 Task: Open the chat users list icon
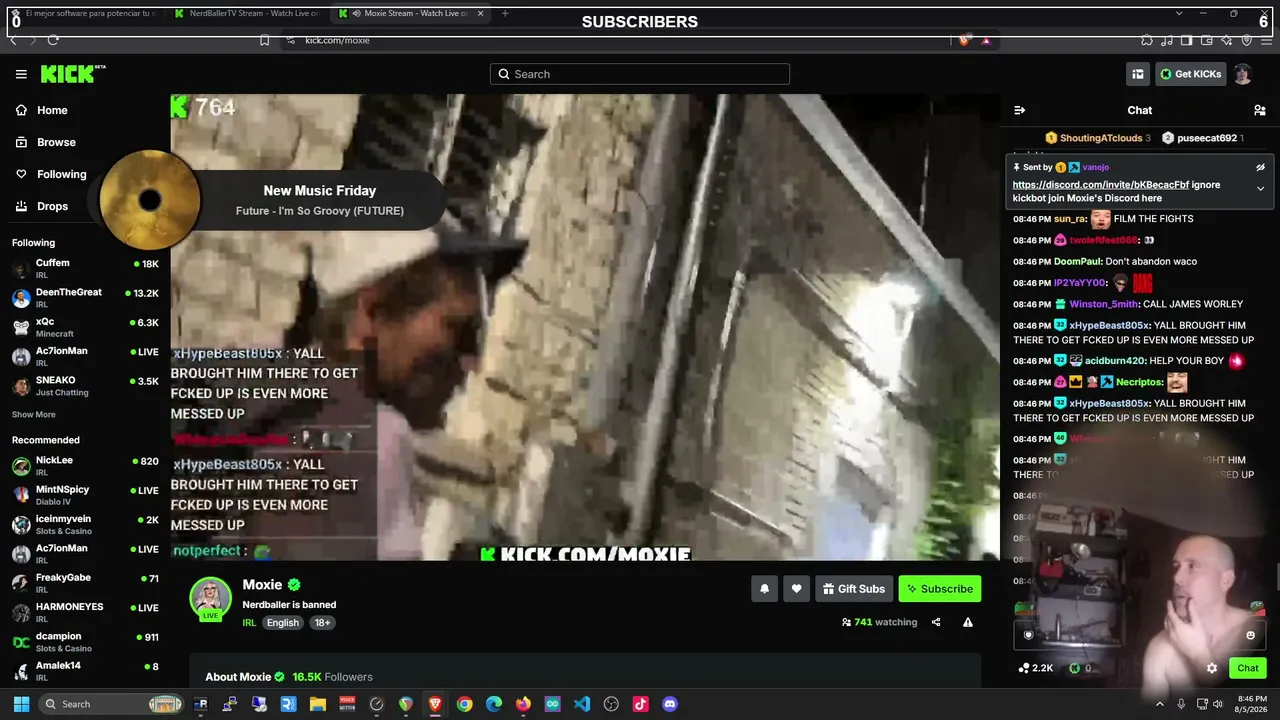[x=1260, y=110]
